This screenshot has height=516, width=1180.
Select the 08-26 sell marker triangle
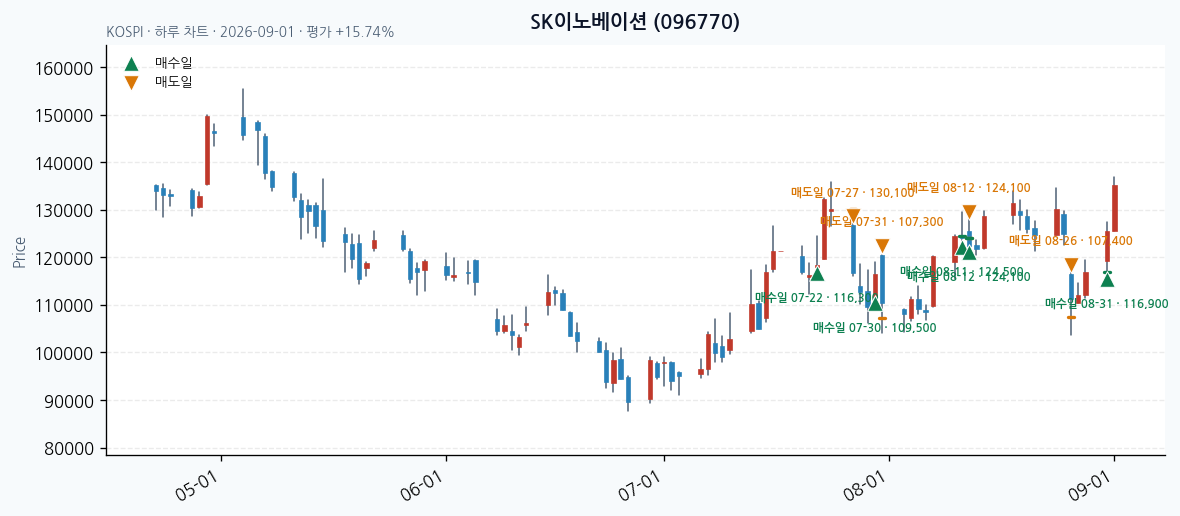point(1072,265)
